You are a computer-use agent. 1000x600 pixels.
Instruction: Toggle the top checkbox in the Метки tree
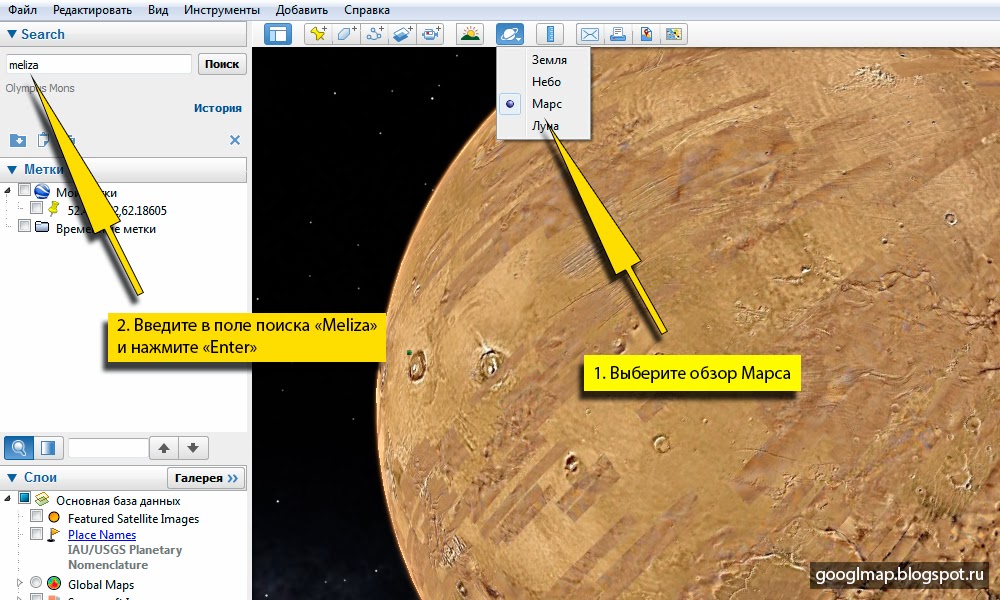(x=24, y=190)
